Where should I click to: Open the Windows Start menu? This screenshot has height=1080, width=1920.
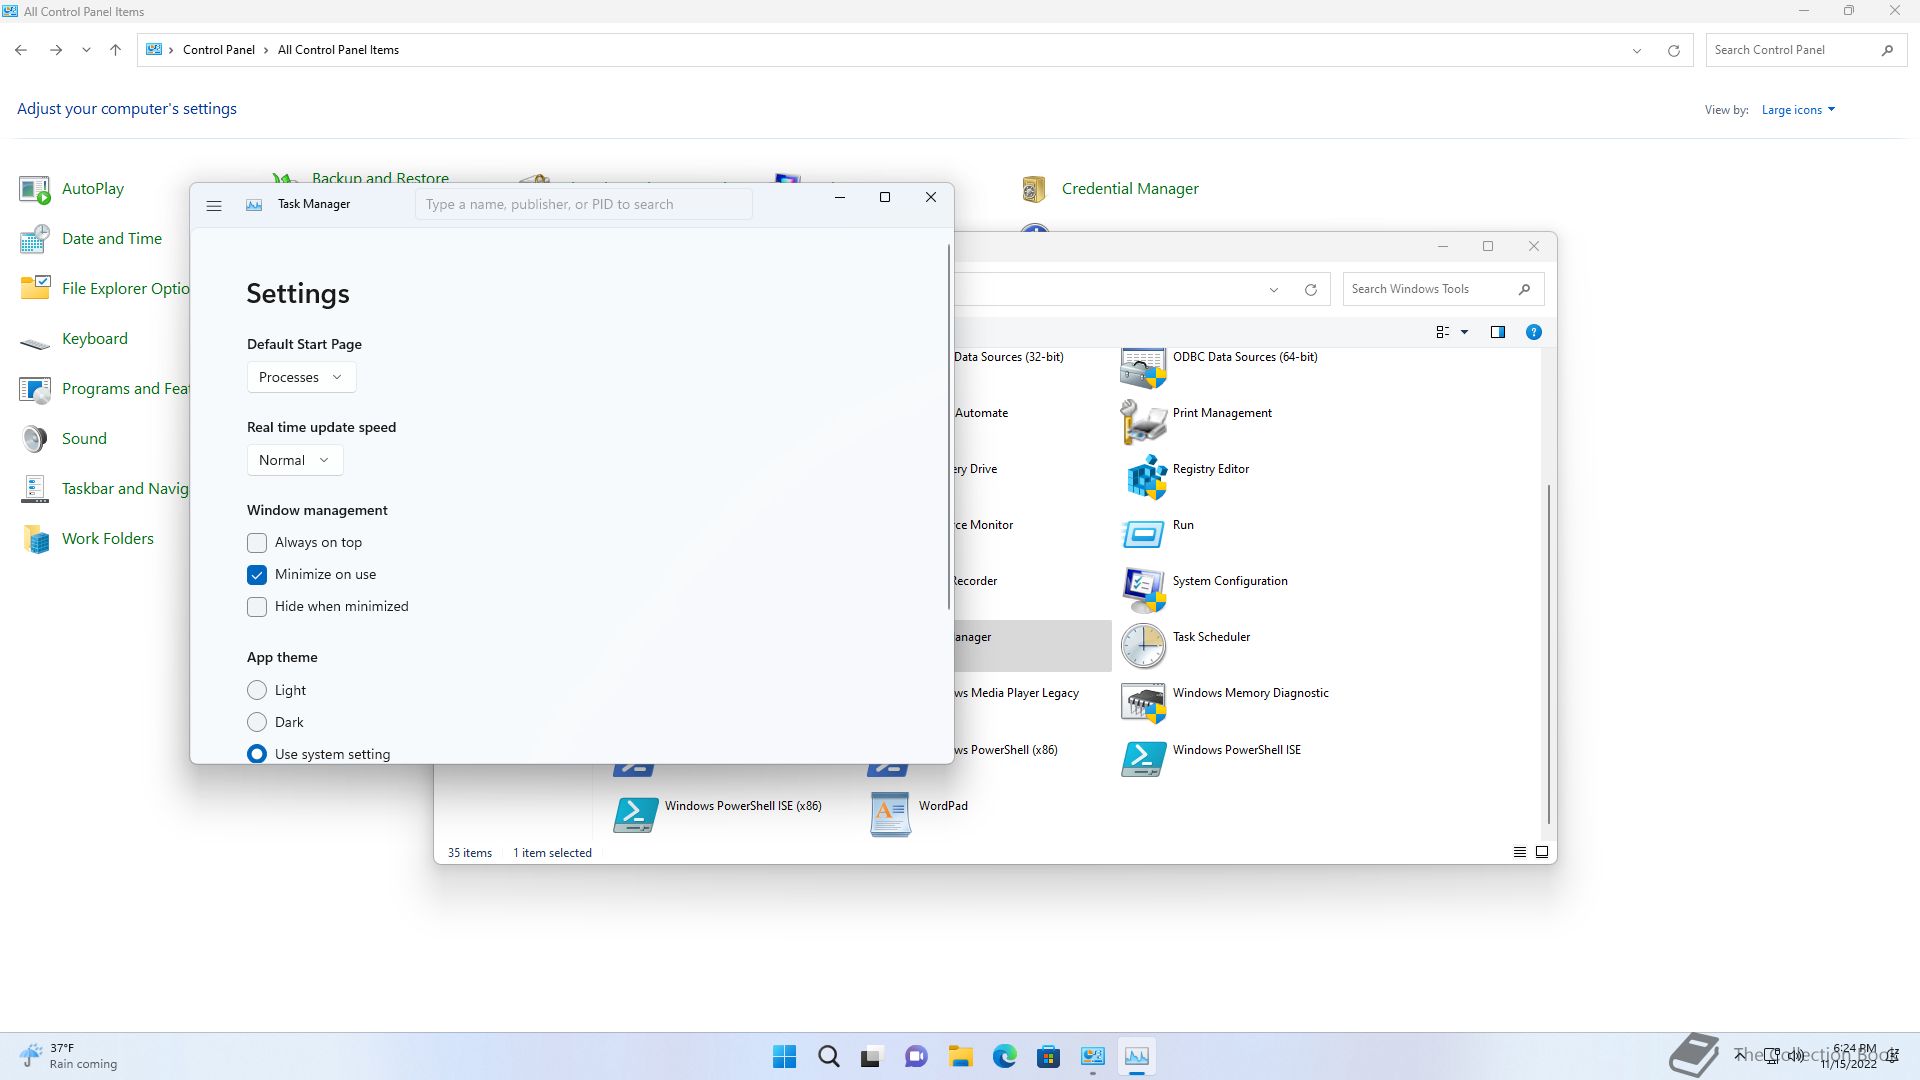tap(785, 1056)
